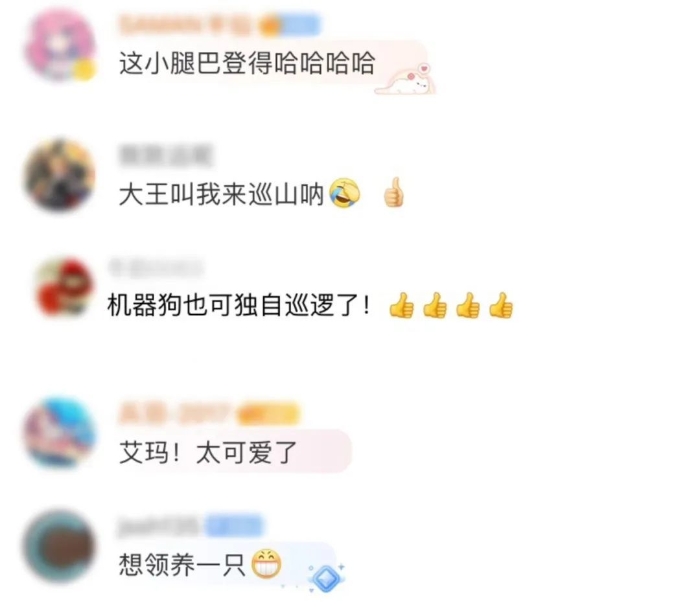700x607 pixels.
Task: Select the comment 这小腿巴登得哈哈哈哈
Action: (247, 63)
